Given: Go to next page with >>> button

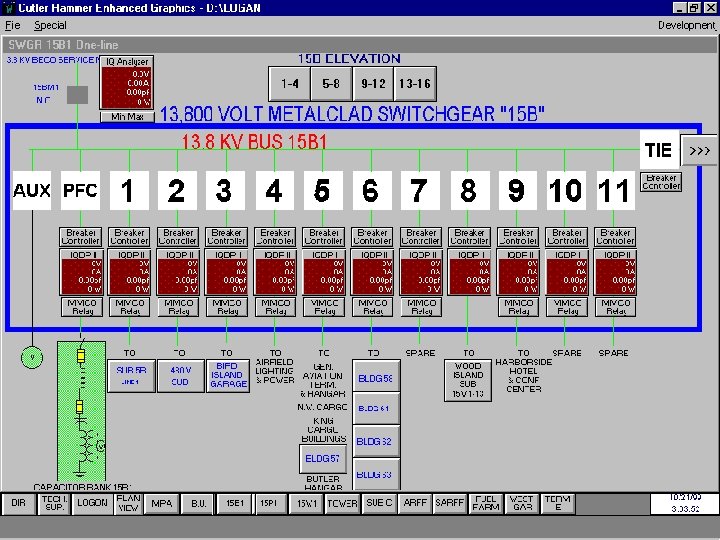Looking at the screenshot, I should pos(699,150).
